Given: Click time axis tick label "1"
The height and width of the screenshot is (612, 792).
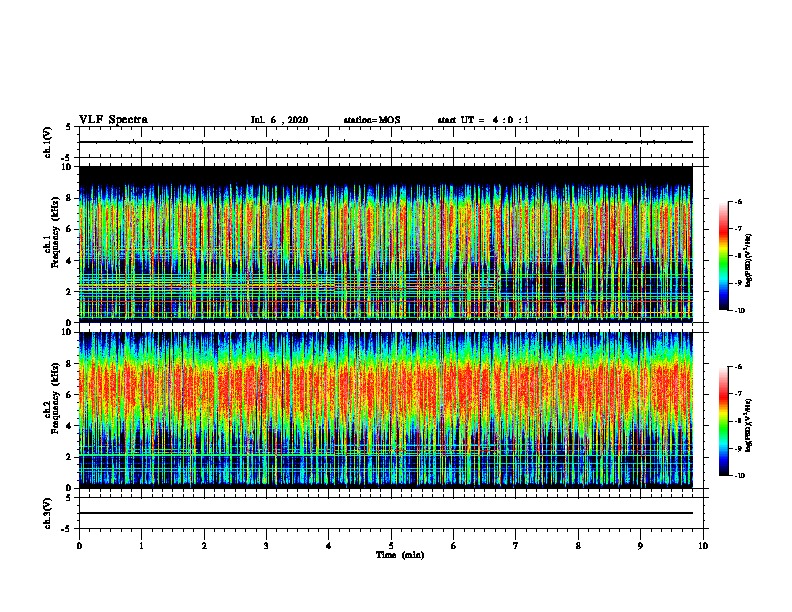Looking at the screenshot, I should click(x=141, y=545).
